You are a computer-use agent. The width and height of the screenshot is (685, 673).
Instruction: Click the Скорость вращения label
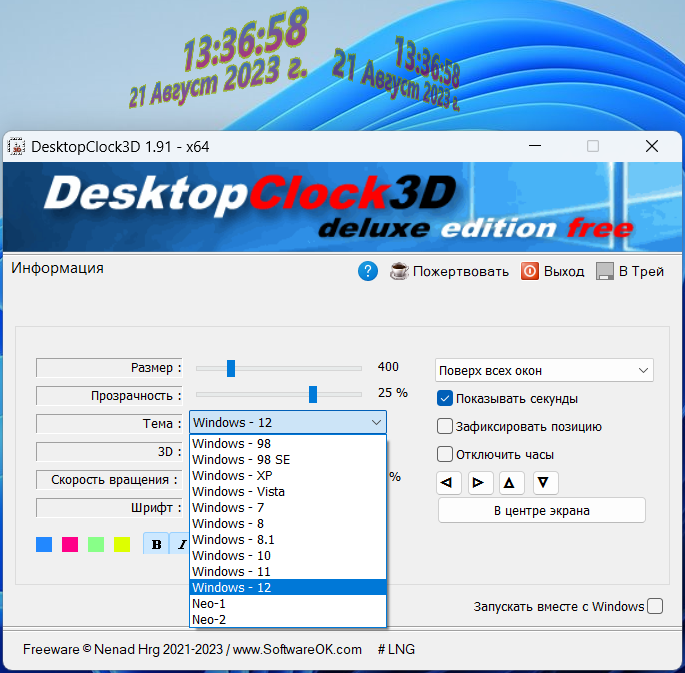pyautogui.click(x=109, y=480)
